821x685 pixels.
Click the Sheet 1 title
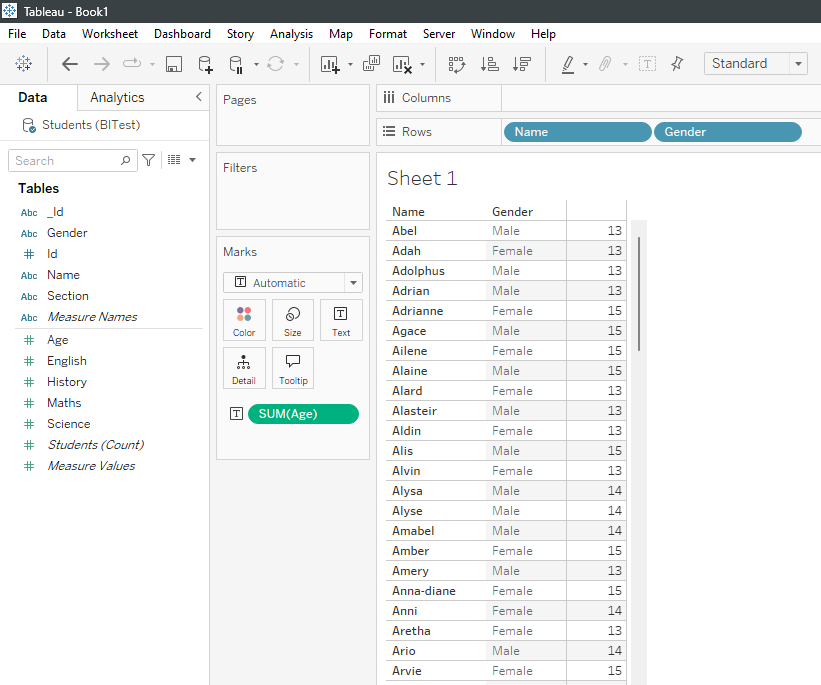423,179
